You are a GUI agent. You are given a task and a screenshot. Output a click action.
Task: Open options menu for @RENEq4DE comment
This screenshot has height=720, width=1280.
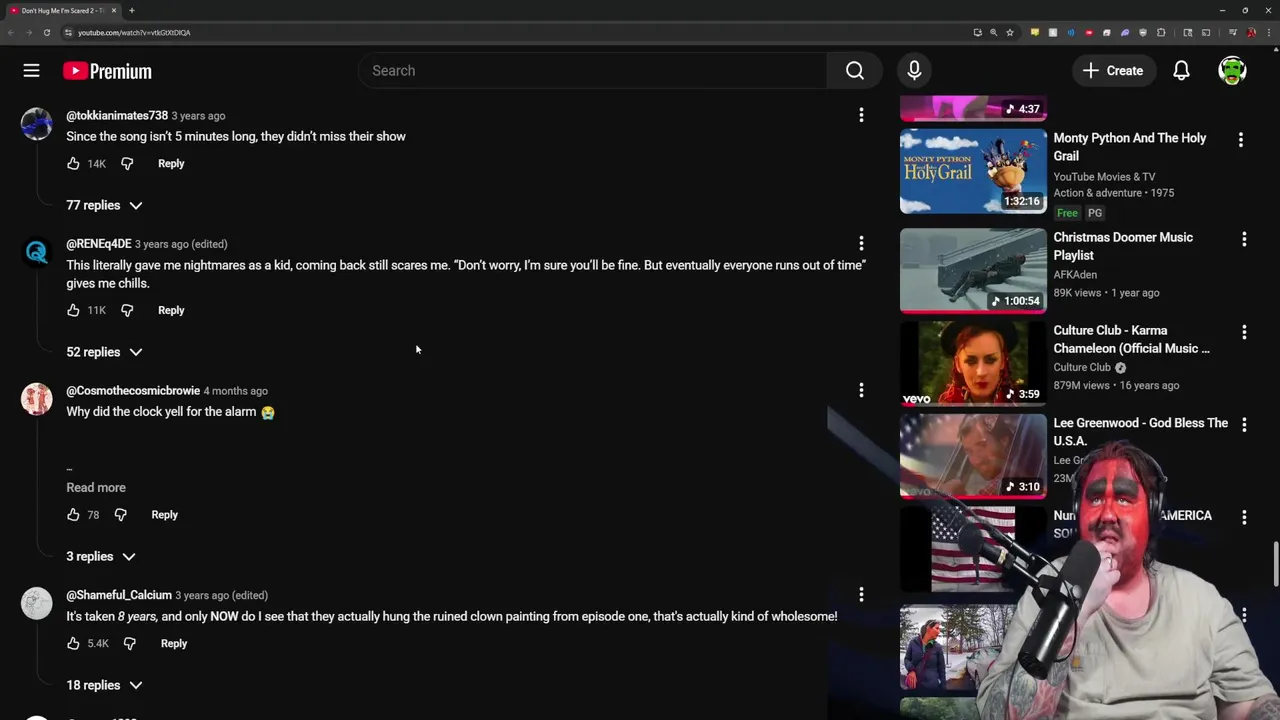click(x=861, y=243)
